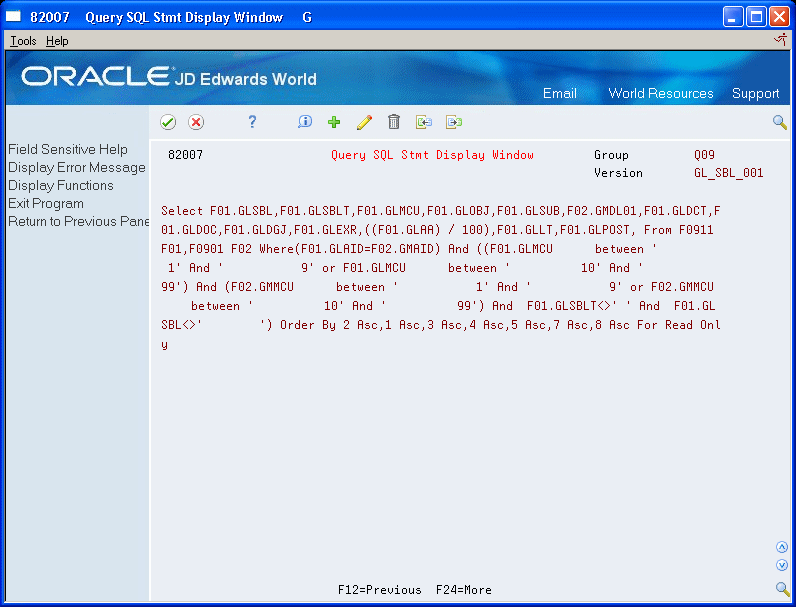
Task: Select Field Sensitive Help
Action: click(68, 149)
